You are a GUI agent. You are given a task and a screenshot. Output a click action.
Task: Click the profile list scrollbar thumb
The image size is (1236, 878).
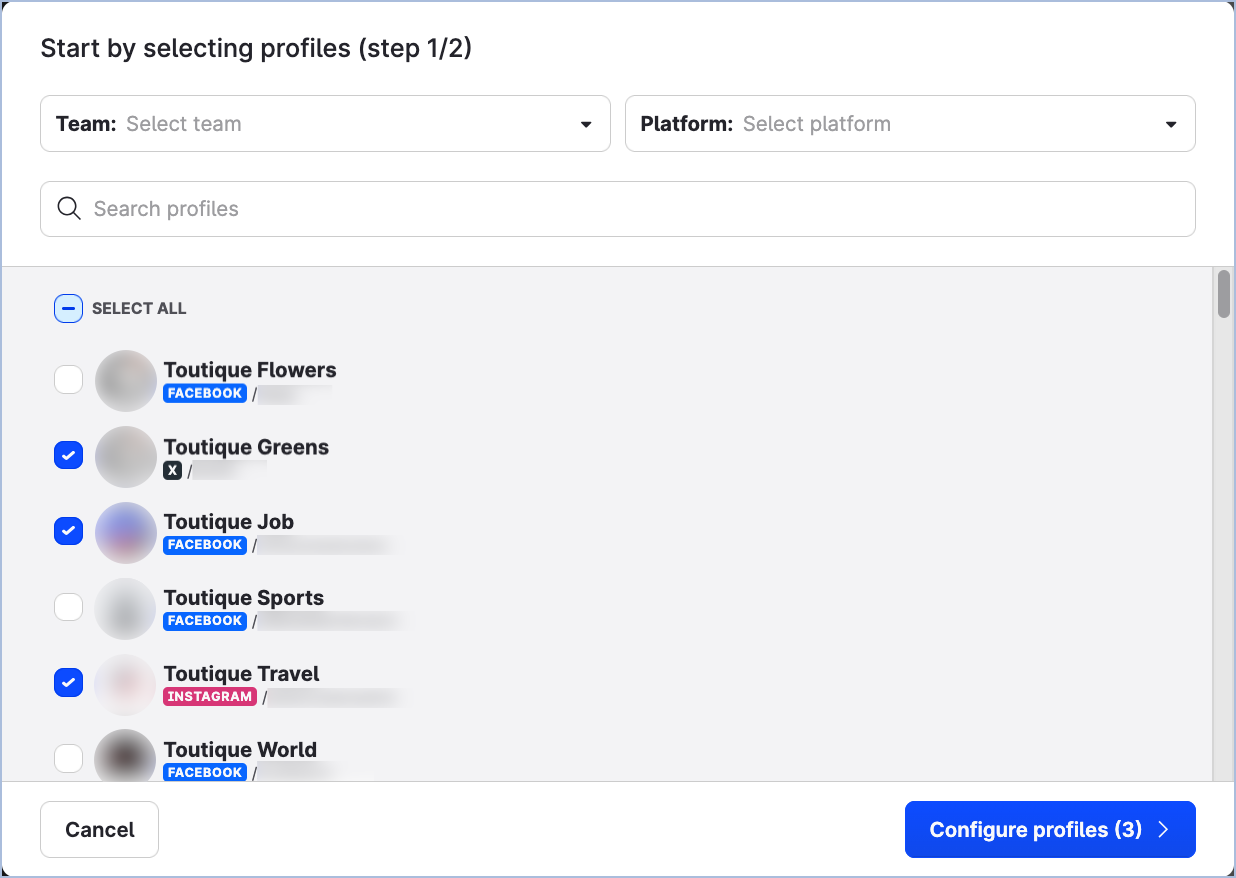point(1224,294)
